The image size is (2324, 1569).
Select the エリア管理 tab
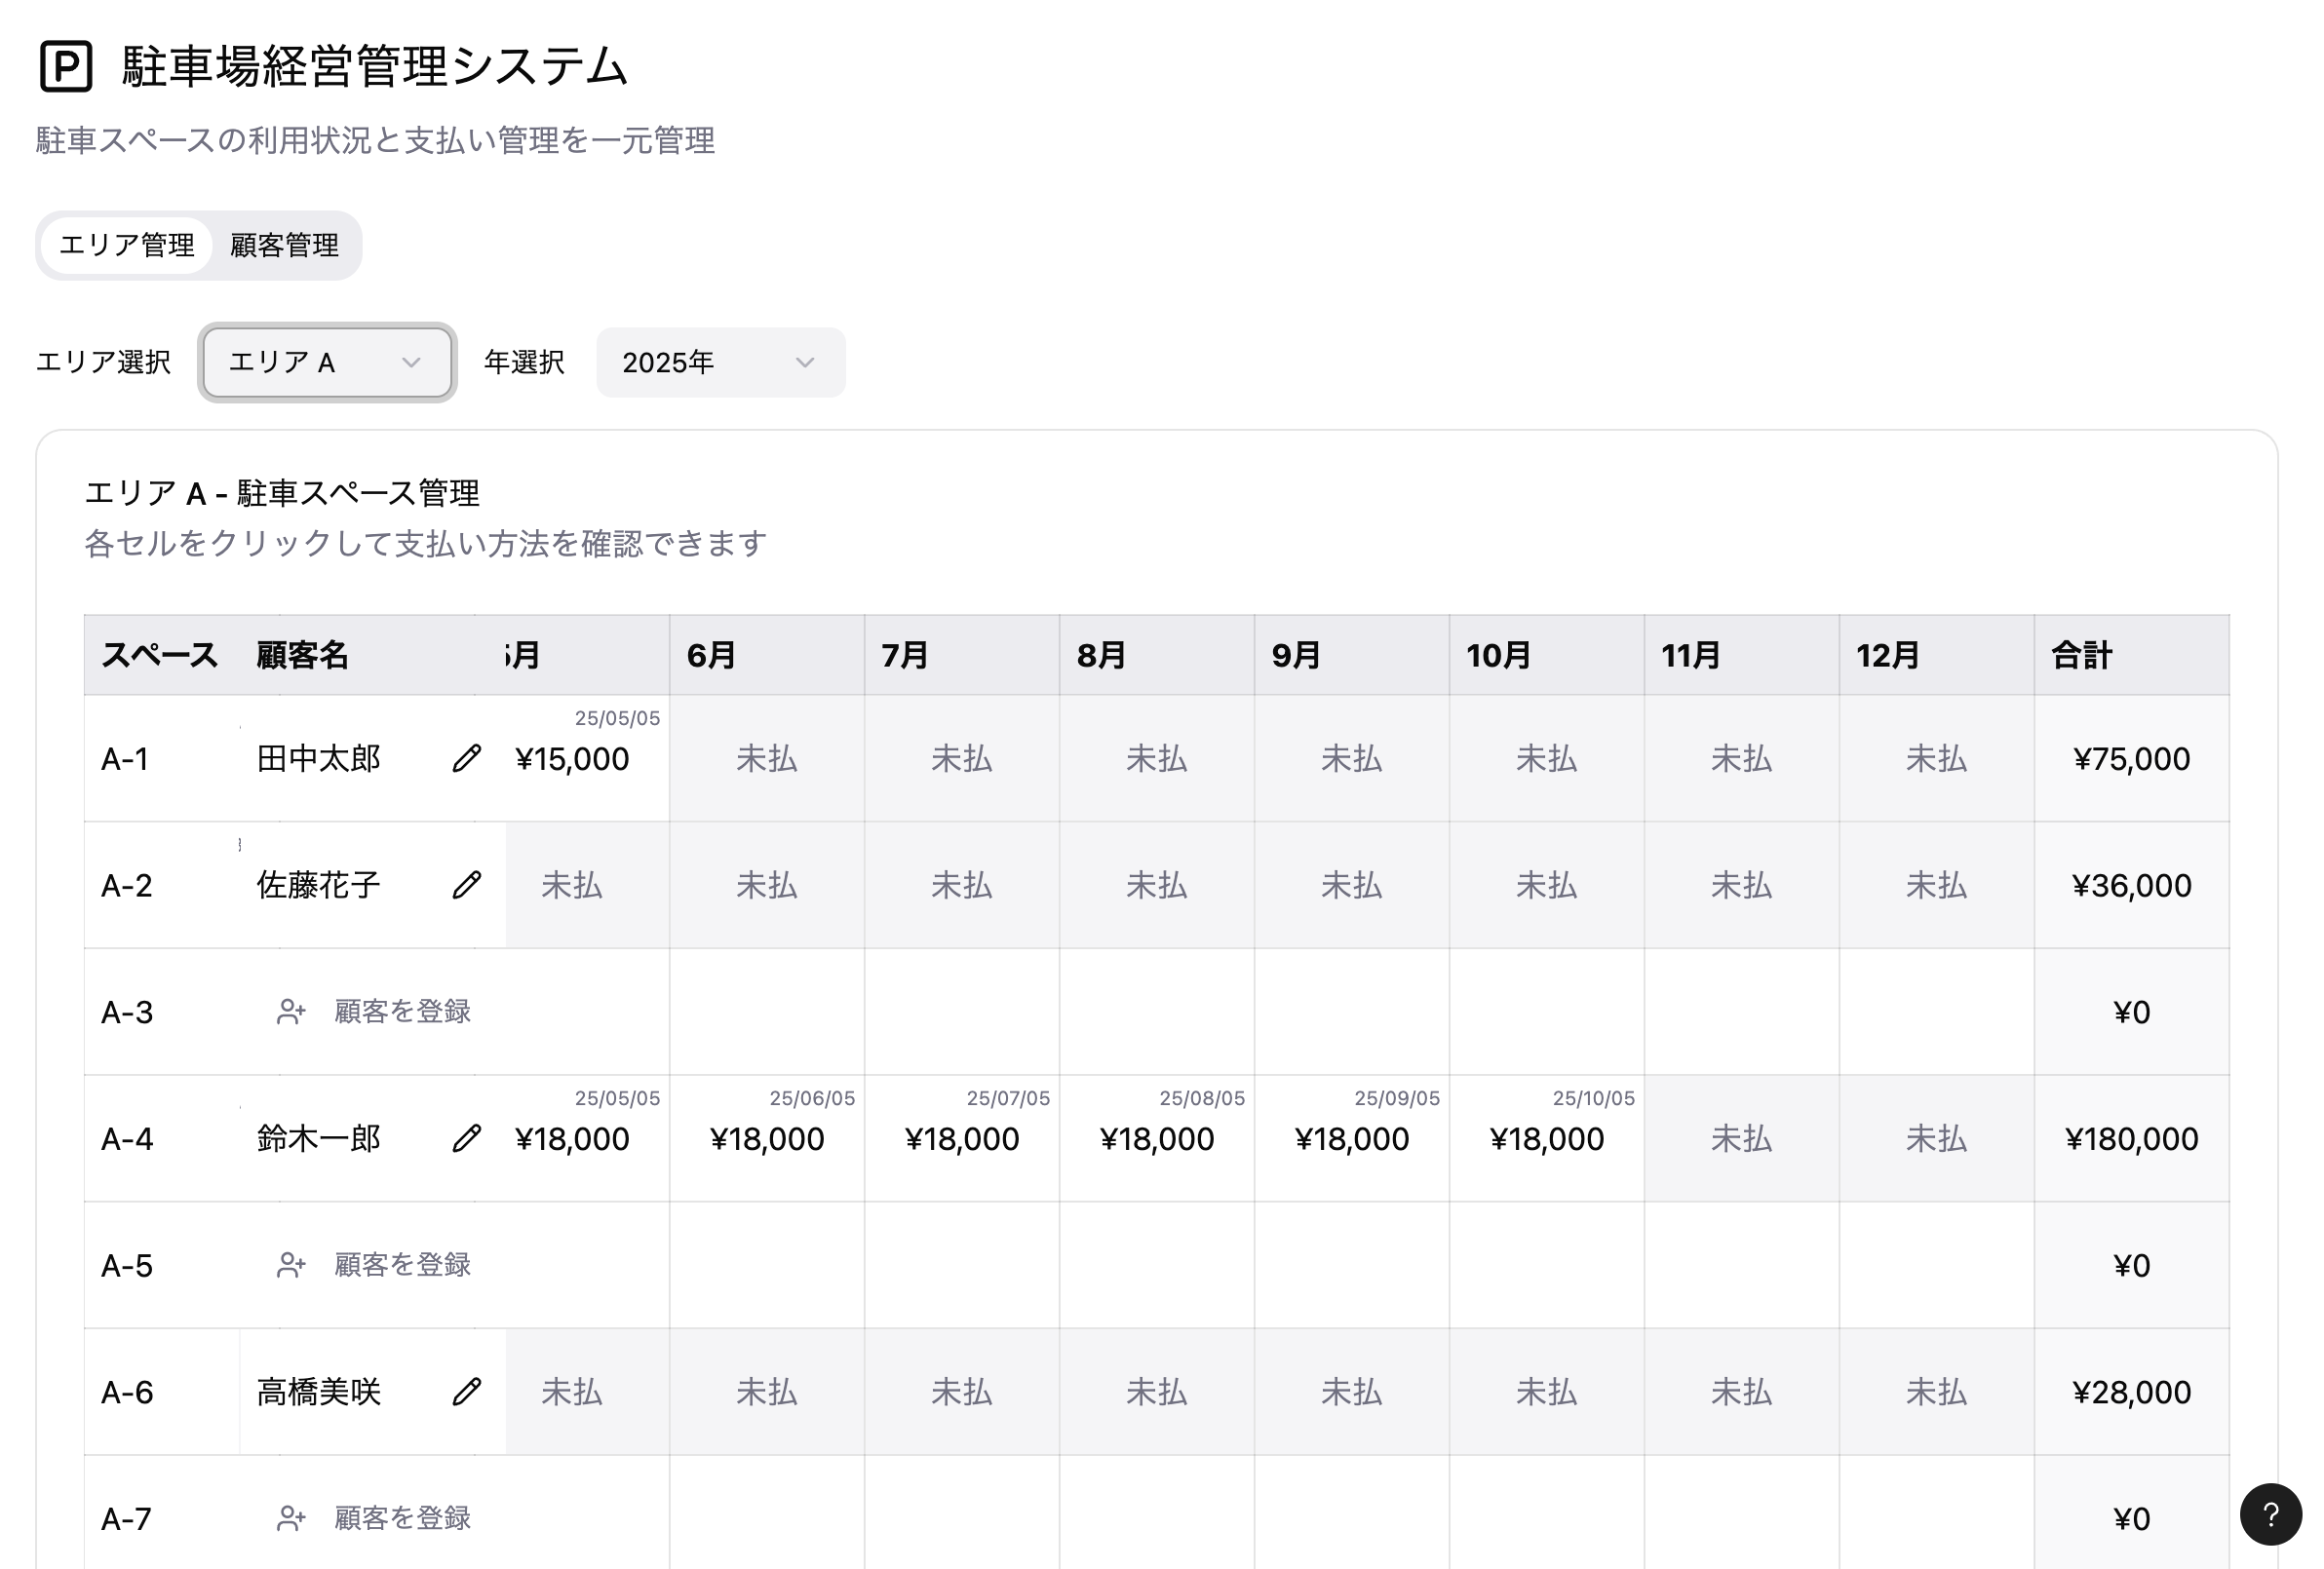point(130,245)
